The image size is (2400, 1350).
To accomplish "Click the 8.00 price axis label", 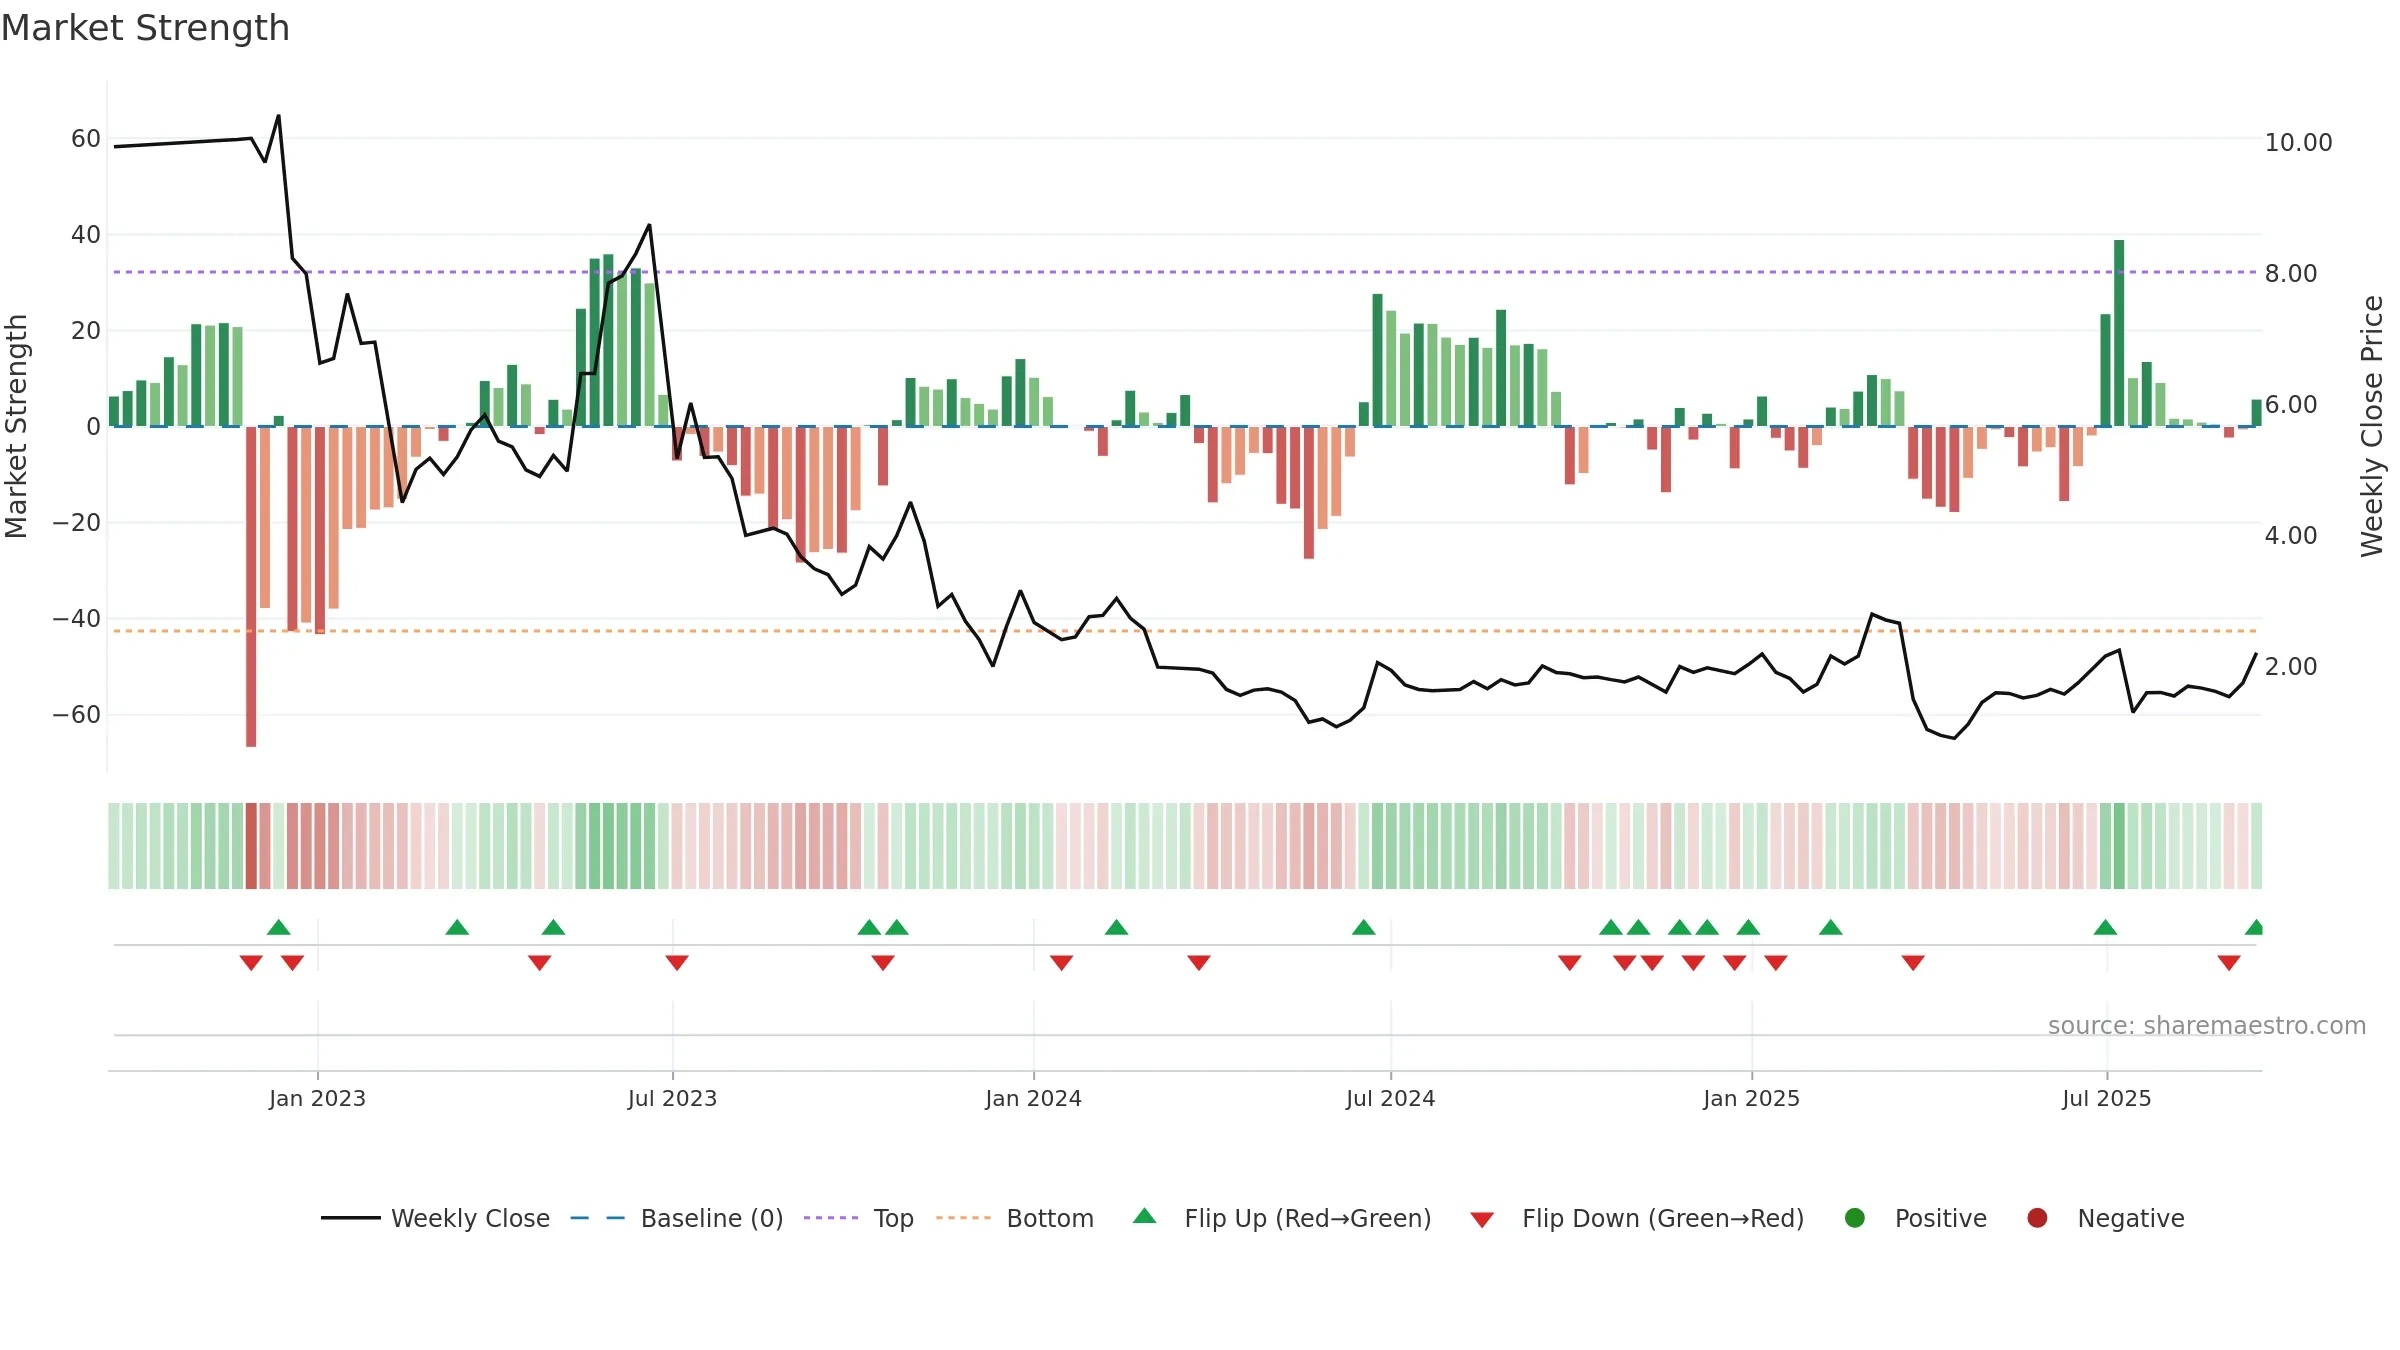I will 2290,274.
